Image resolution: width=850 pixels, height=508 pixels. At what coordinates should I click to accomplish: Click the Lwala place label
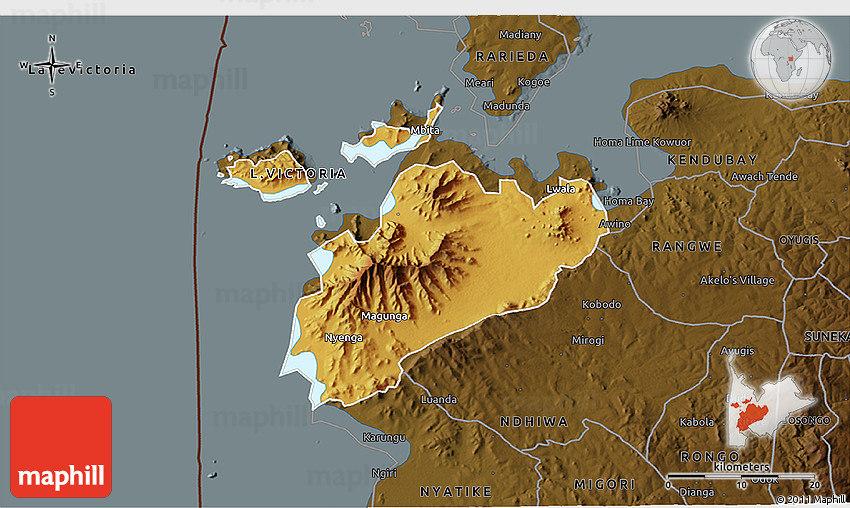(x=561, y=188)
